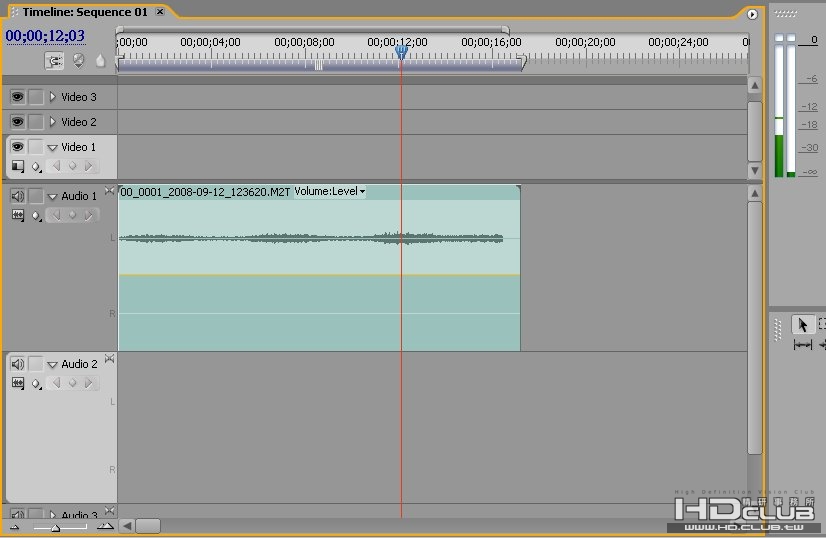Screen dimensions: 826x538
Task: Click Video 1 Set Display Style icon
Action: (x=17, y=167)
